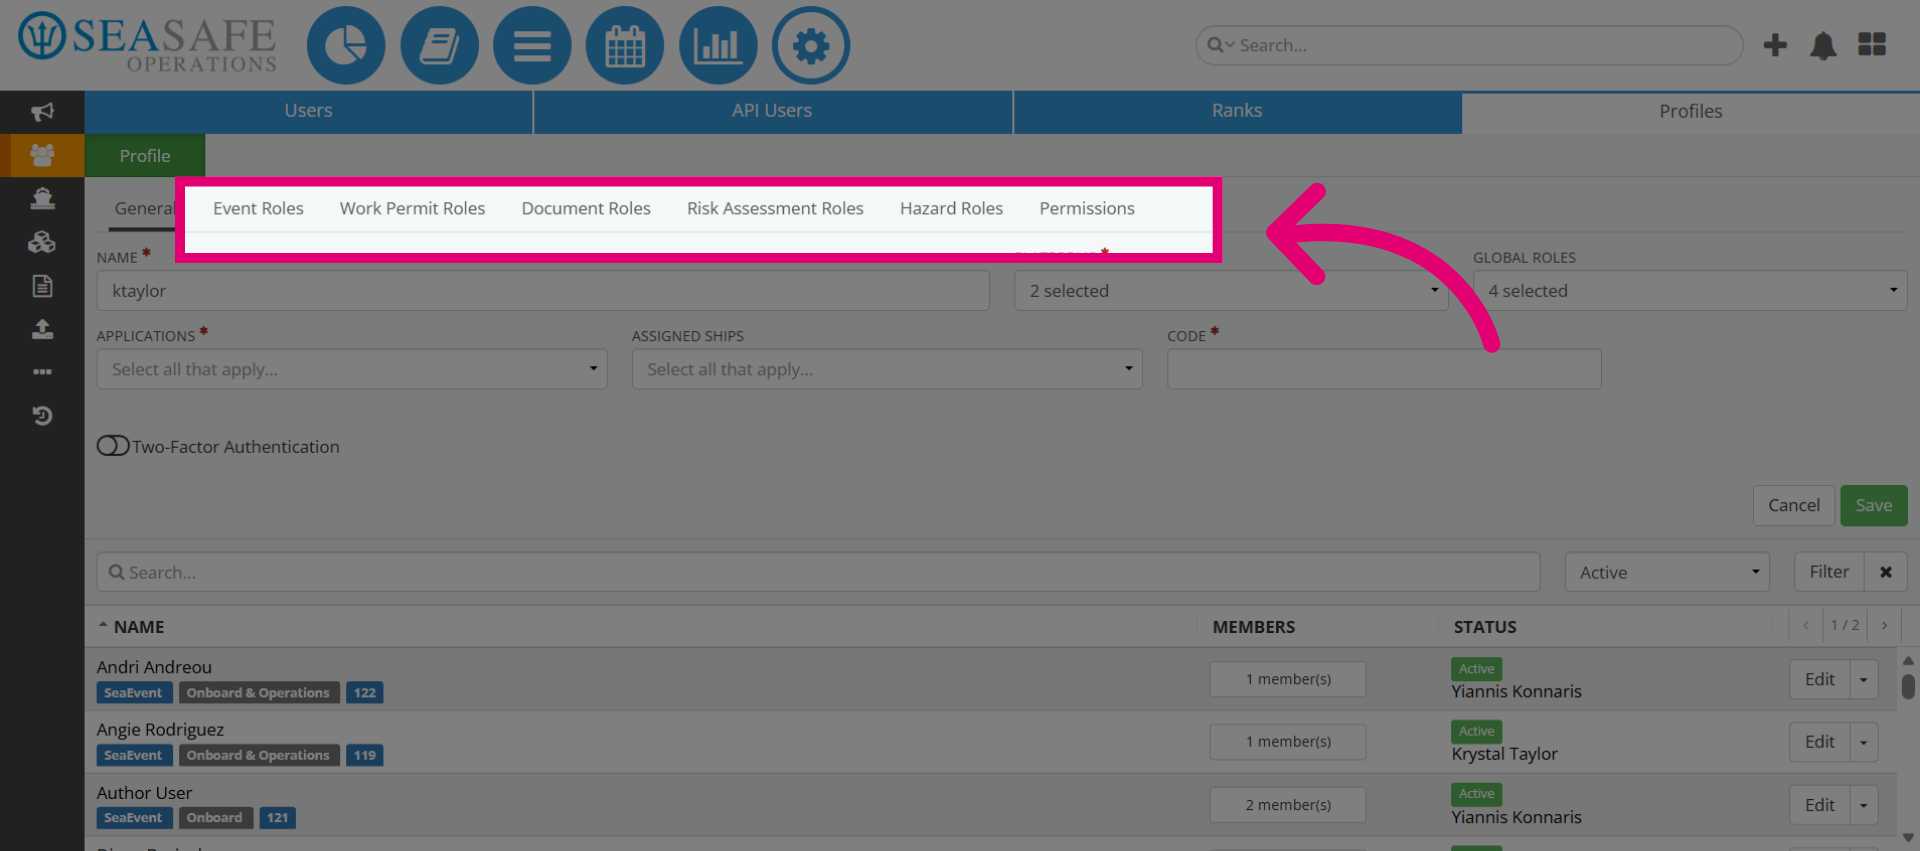Viewport: 1920px width, 851px height.
Task: Open the more ellipsis sidebar icon
Action: 42,372
